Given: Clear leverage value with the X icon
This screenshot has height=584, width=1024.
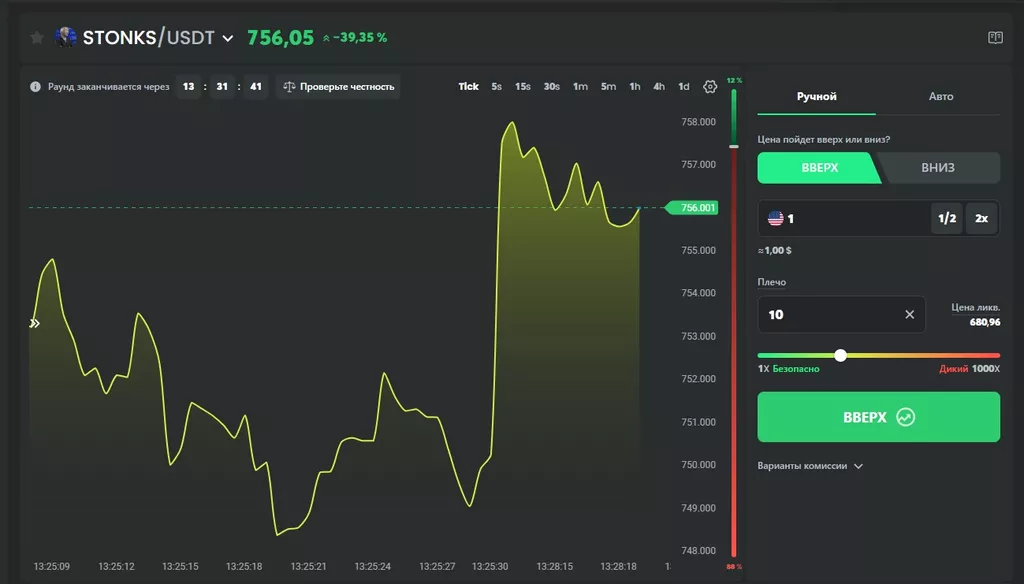Looking at the screenshot, I should coord(909,315).
